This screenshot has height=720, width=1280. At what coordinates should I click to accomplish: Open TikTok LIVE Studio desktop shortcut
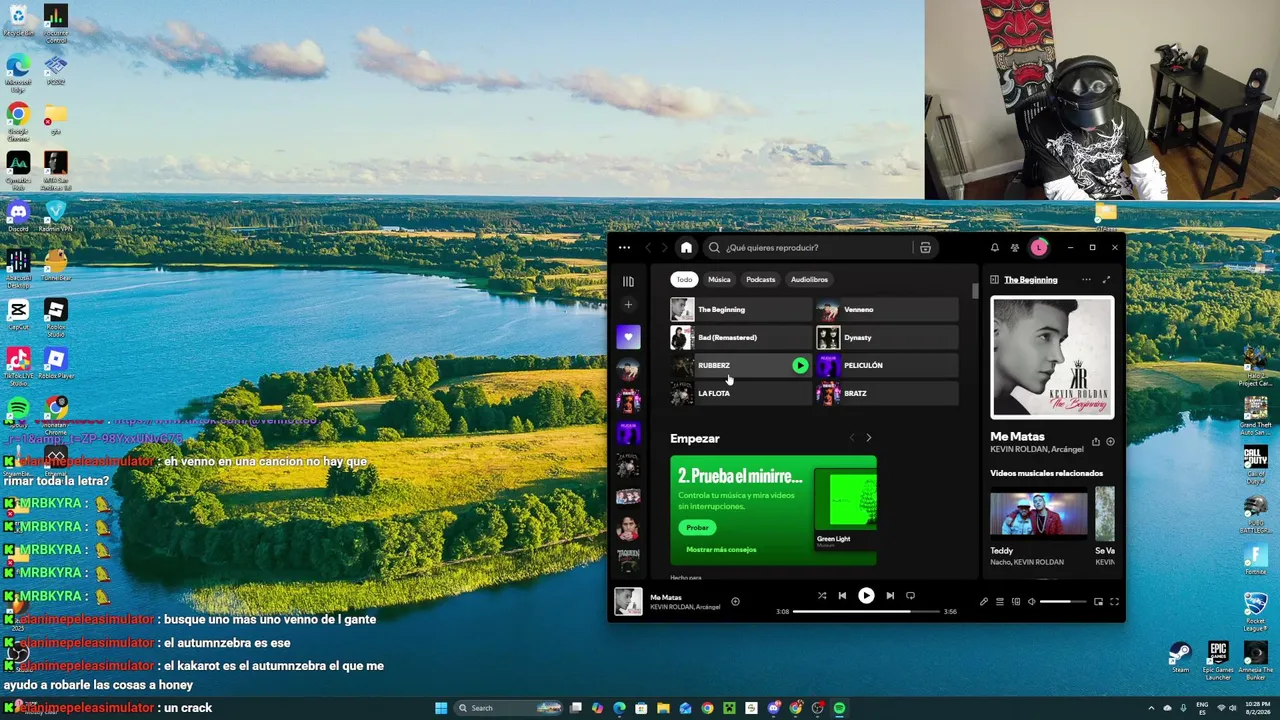(18, 366)
